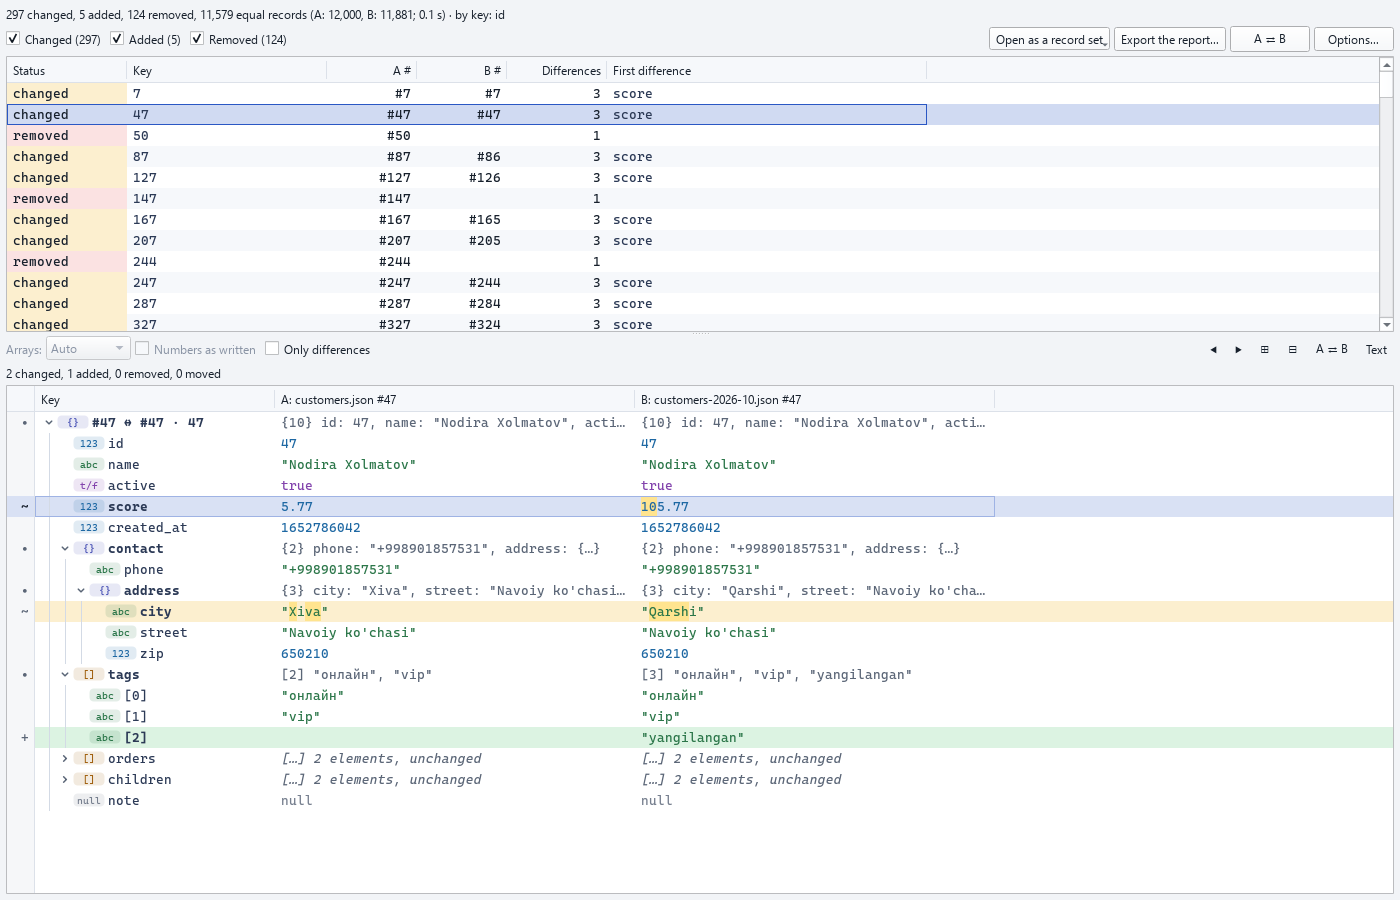Switch to Text view in detail pane

(x=1376, y=350)
